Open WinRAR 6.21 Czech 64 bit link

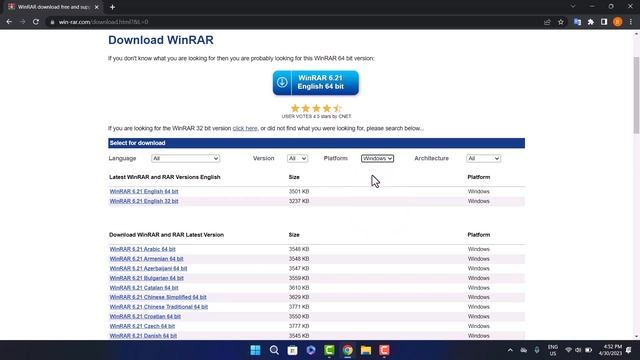tap(142, 326)
